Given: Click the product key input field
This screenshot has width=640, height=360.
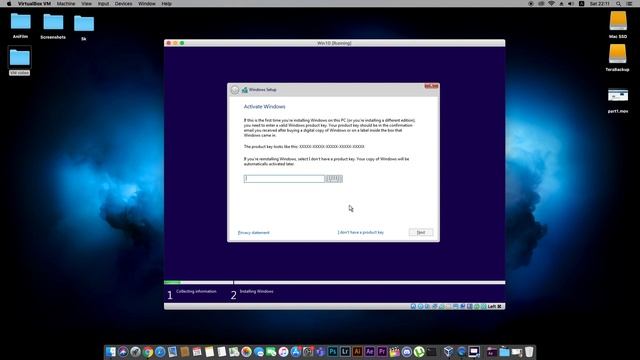Looking at the screenshot, I should pyautogui.click(x=284, y=179).
